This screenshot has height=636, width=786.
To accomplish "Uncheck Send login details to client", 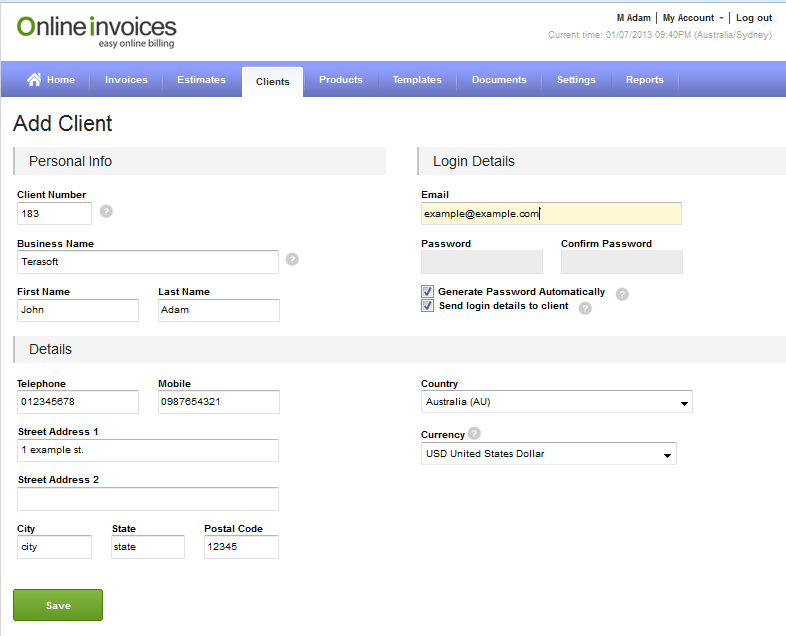I will click(x=428, y=306).
